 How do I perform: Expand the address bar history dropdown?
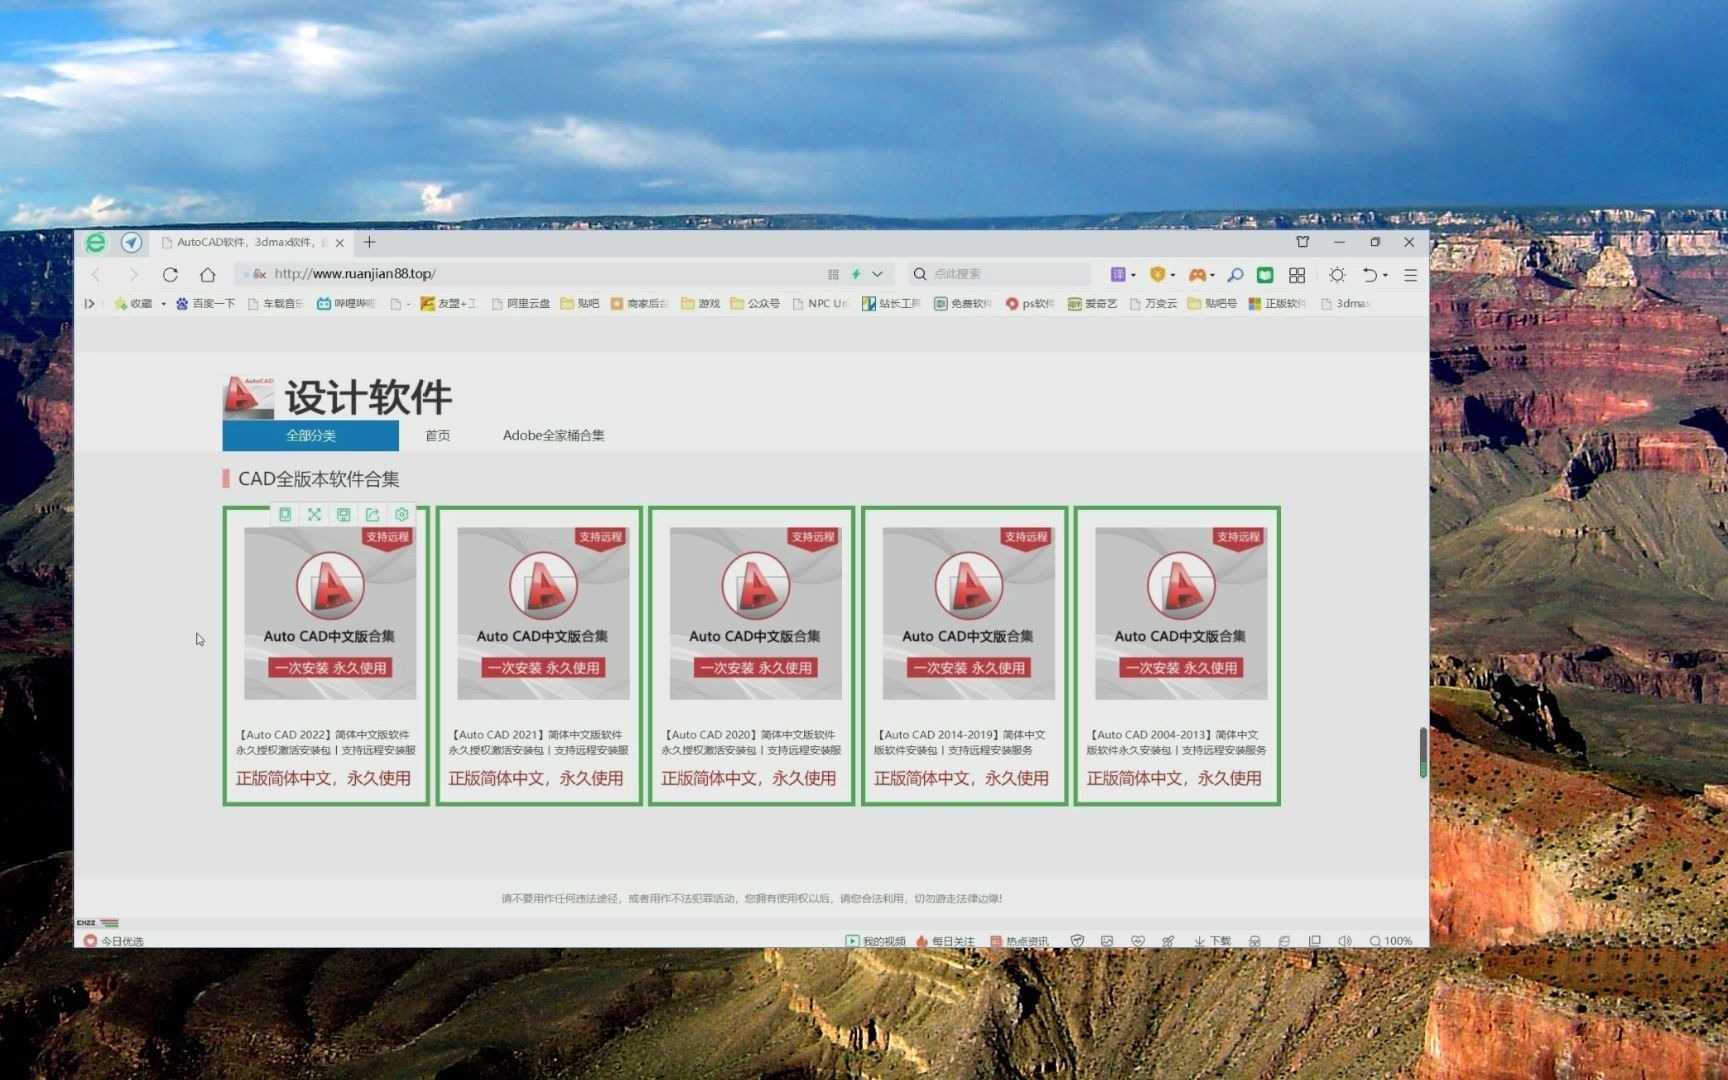(x=877, y=274)
